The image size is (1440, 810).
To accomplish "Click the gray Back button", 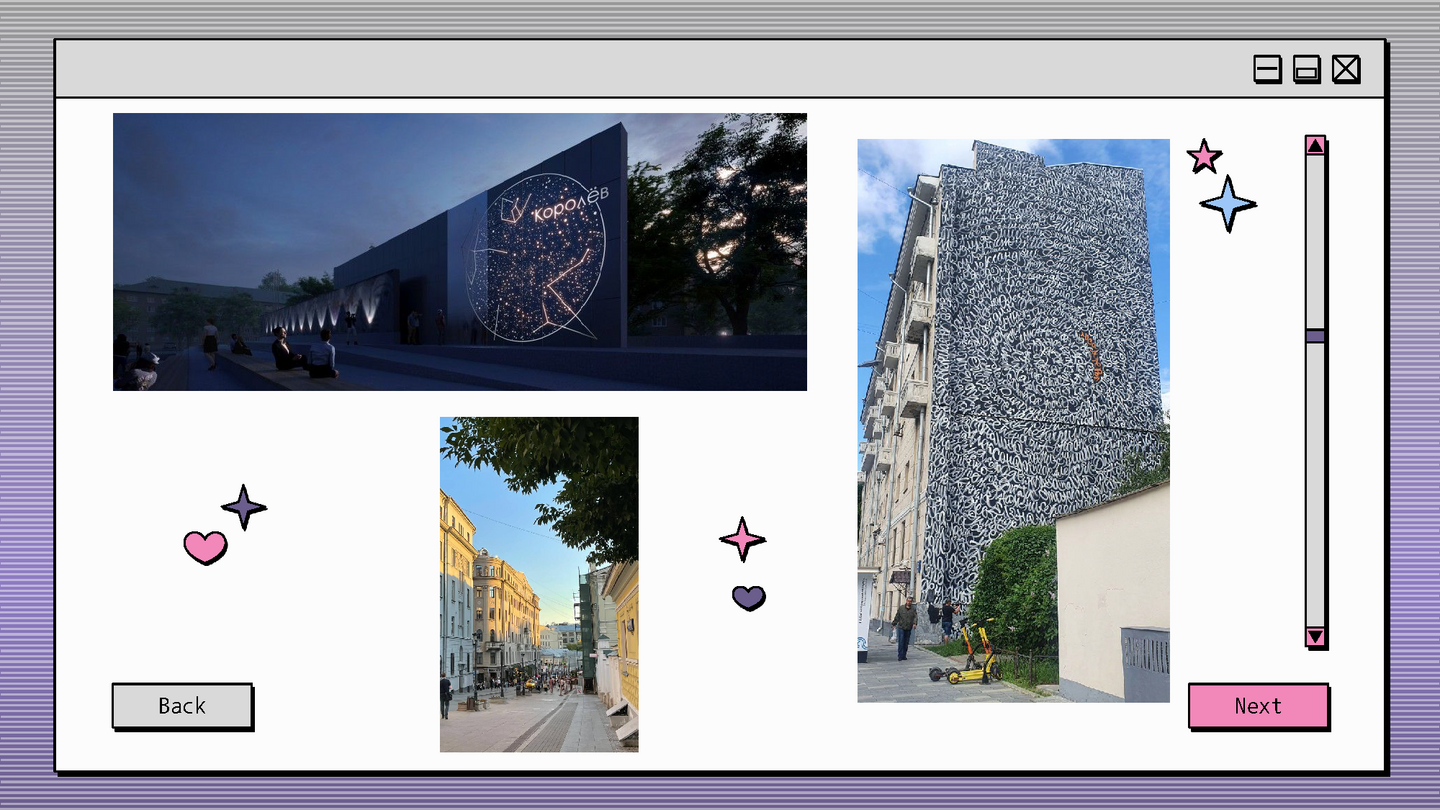I will click(181, 706).
